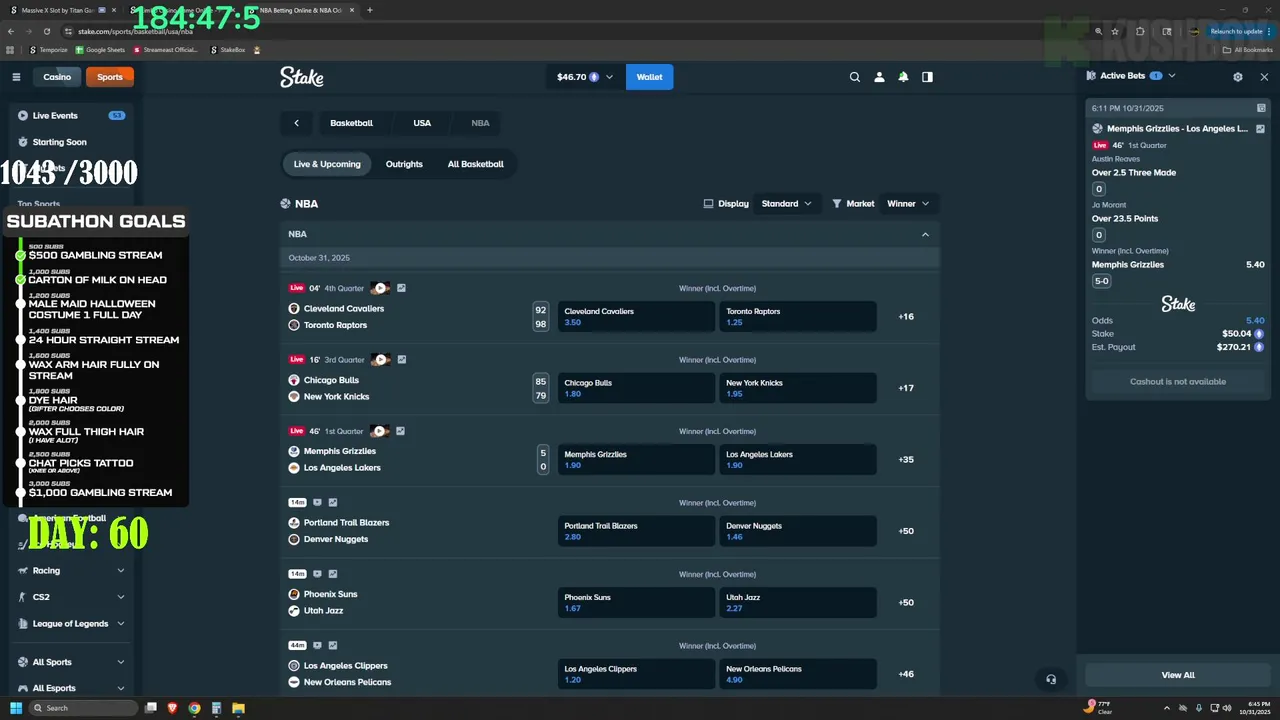Toggle the bet slip panel icon

(927, 77)
